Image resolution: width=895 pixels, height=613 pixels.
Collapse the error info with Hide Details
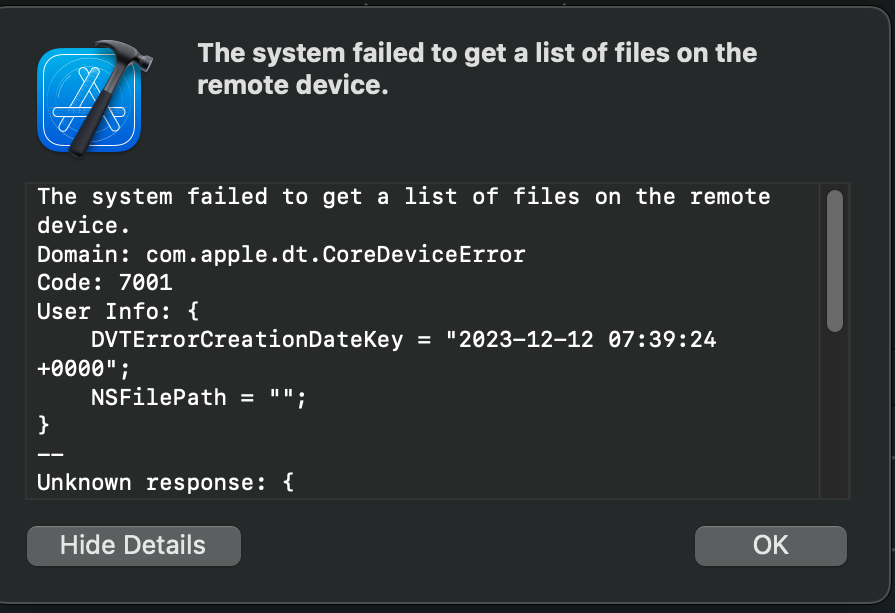134,546
